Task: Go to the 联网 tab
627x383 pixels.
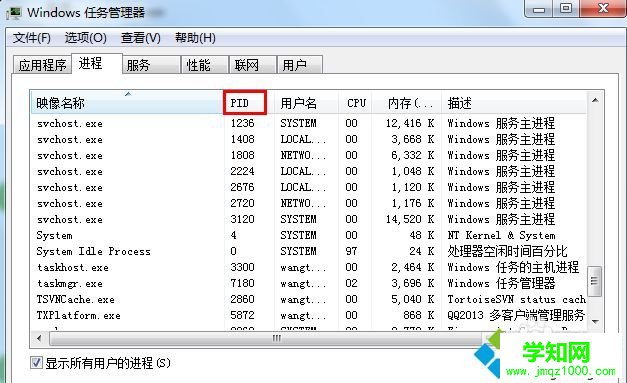Action: click(x=252, y=65)
